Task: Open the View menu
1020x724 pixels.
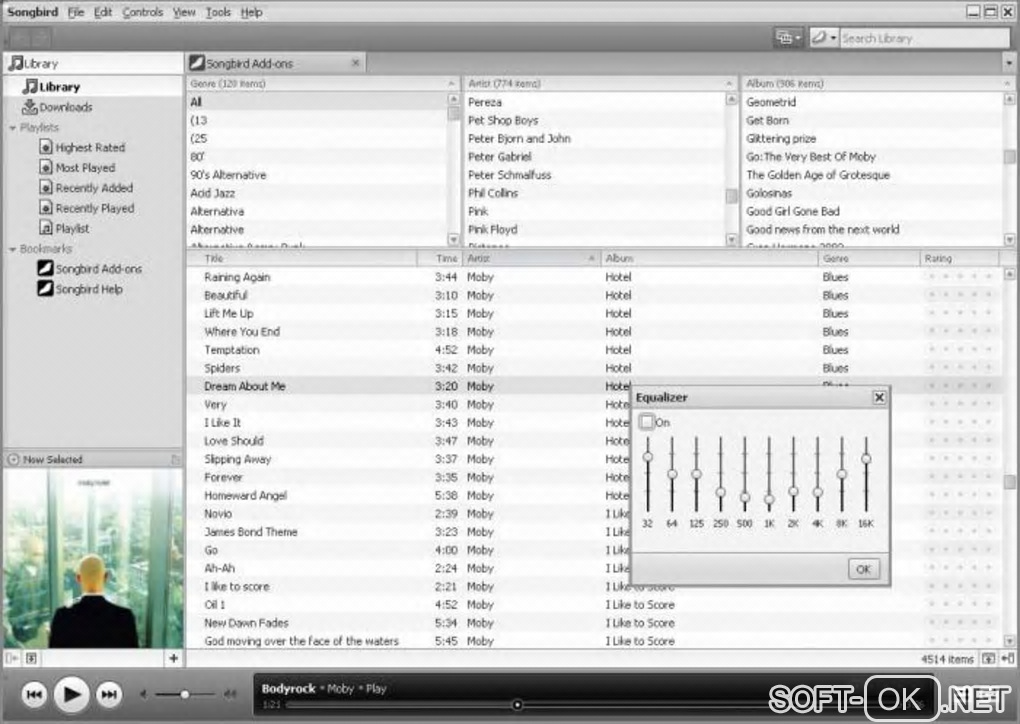Action: click(x=184, y=12)
